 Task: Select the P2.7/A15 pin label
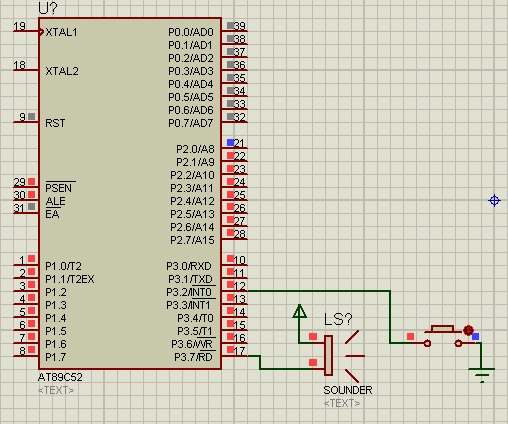tap(192, 240)
